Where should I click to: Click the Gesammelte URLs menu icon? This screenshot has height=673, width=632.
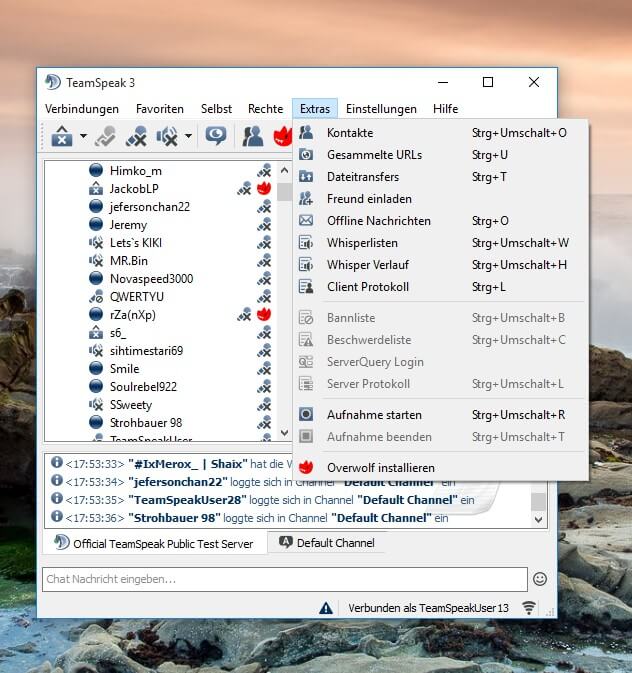click(x=306, y=155)
